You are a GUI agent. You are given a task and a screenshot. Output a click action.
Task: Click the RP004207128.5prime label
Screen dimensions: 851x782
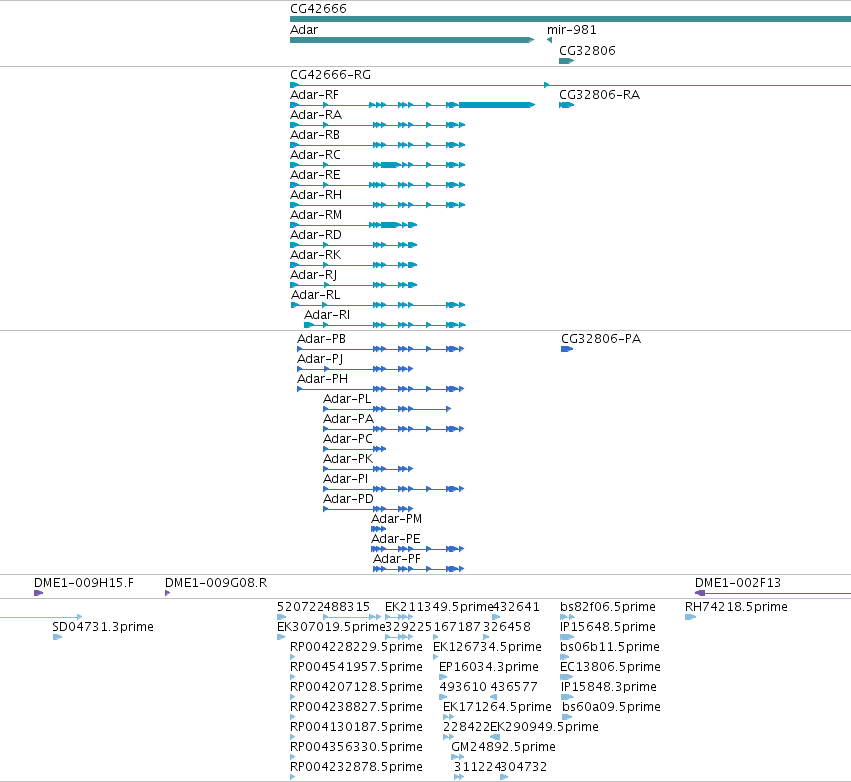coord(356,687)
